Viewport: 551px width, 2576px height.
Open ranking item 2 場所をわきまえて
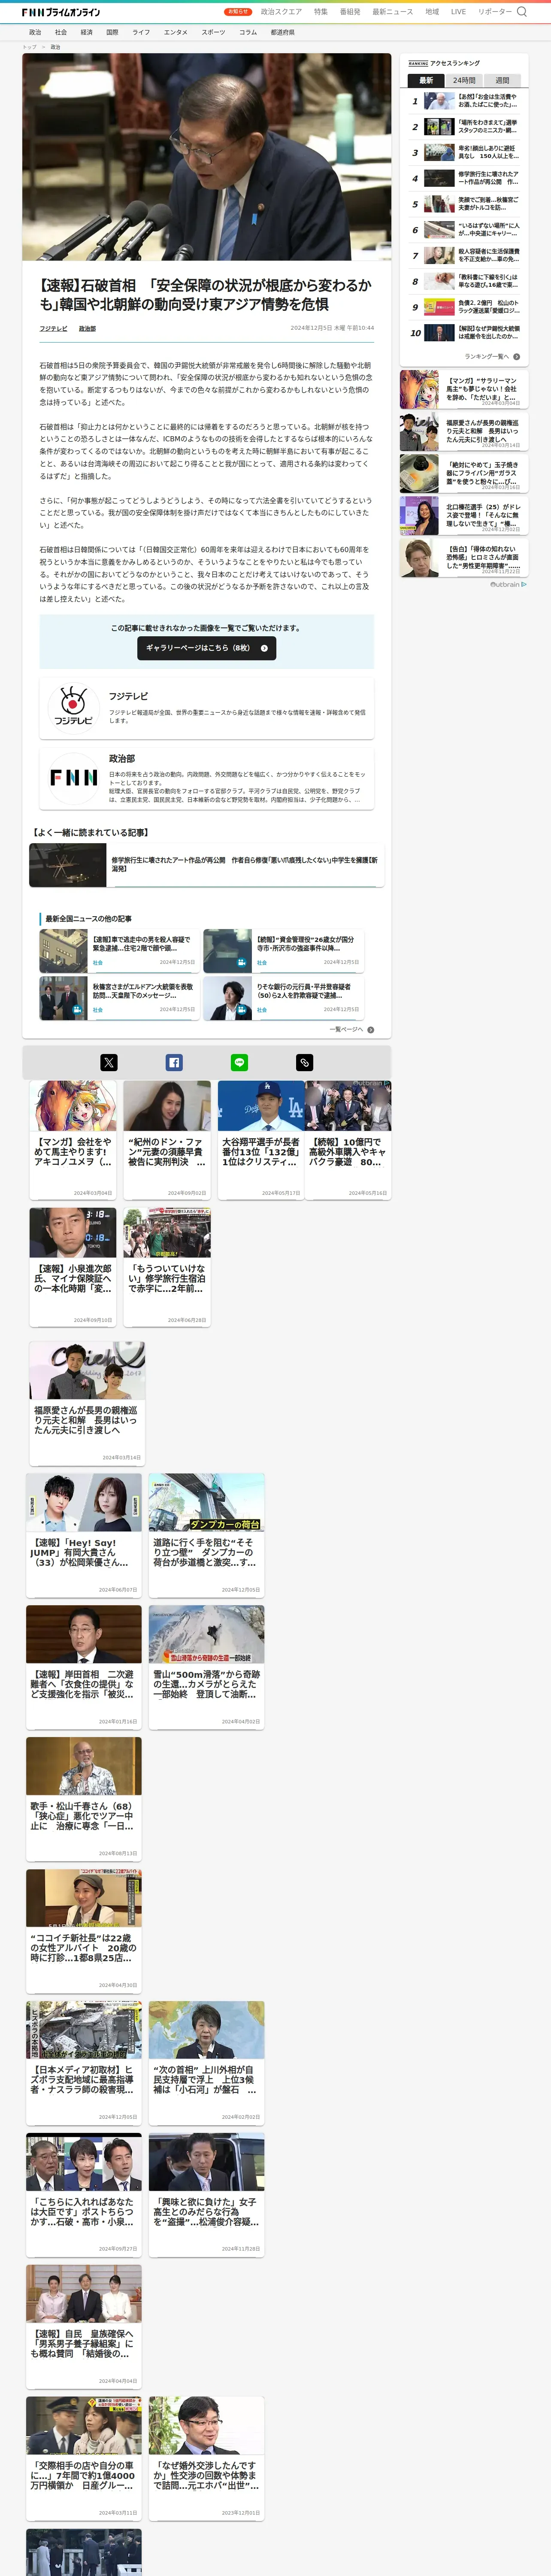[464, 127]
